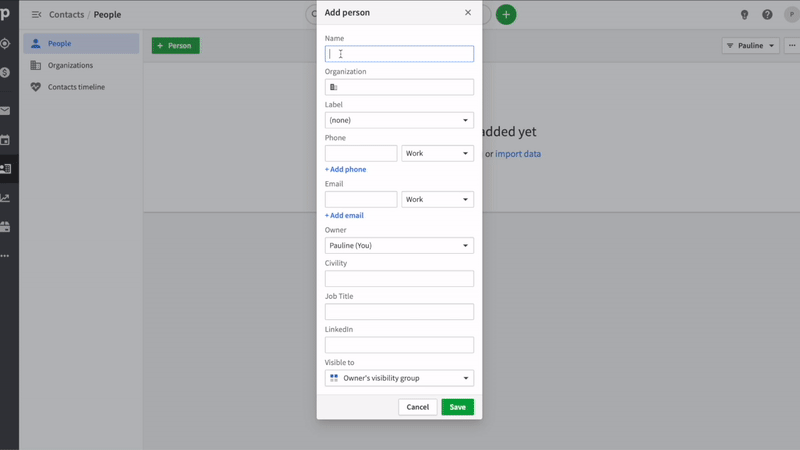Open the deals dollar icon in sidebar
This screenshot has width=800, height=450.
point(5,72)
